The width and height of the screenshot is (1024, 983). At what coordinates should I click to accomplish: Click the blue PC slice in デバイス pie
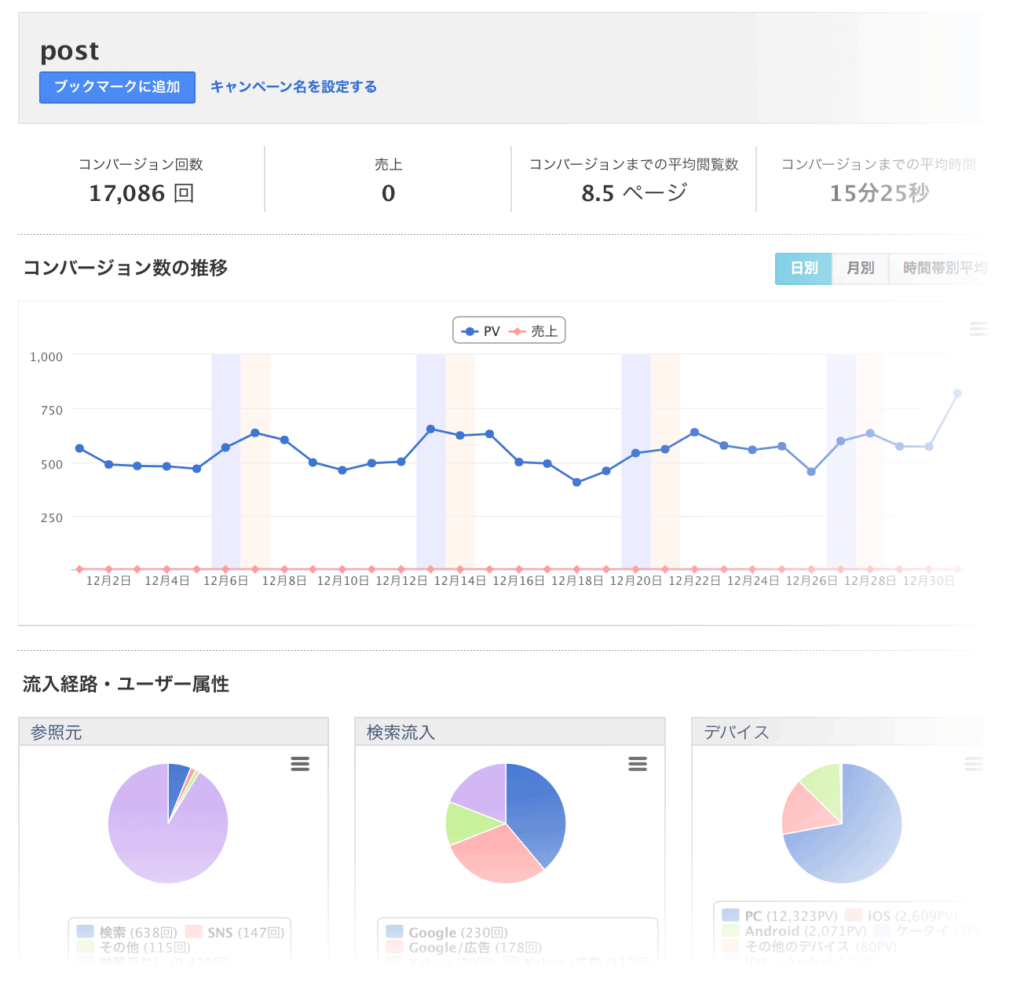(x=860, y=840)
